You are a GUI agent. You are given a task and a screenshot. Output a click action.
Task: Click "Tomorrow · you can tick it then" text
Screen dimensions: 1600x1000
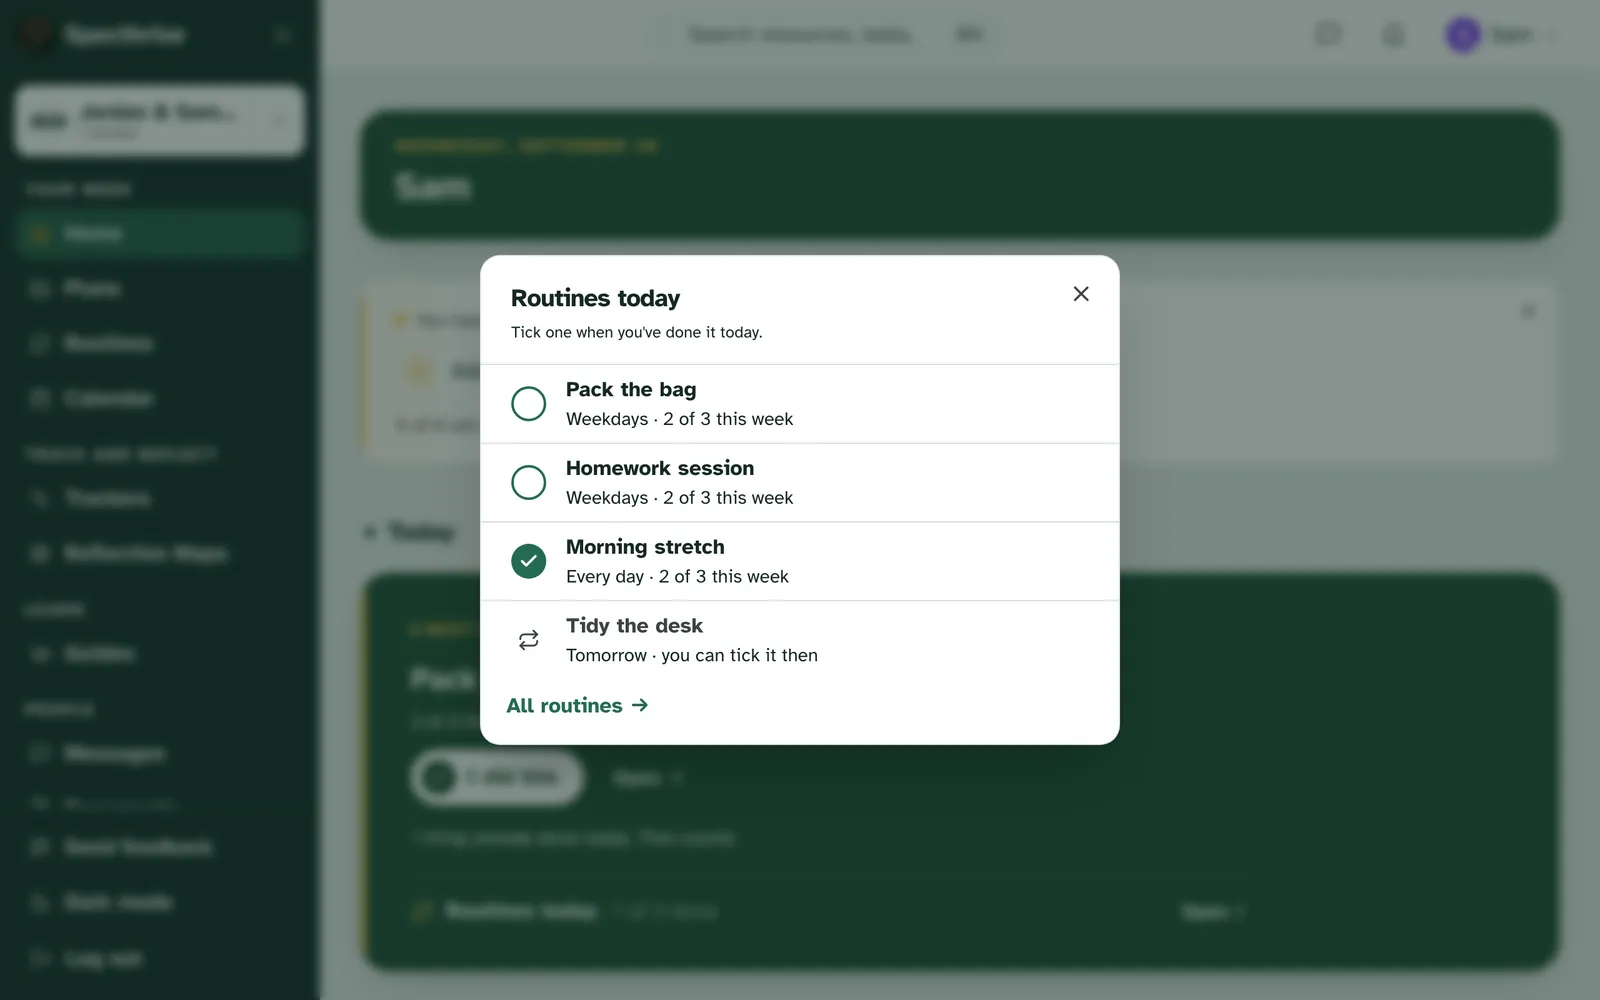coord(692,655)
